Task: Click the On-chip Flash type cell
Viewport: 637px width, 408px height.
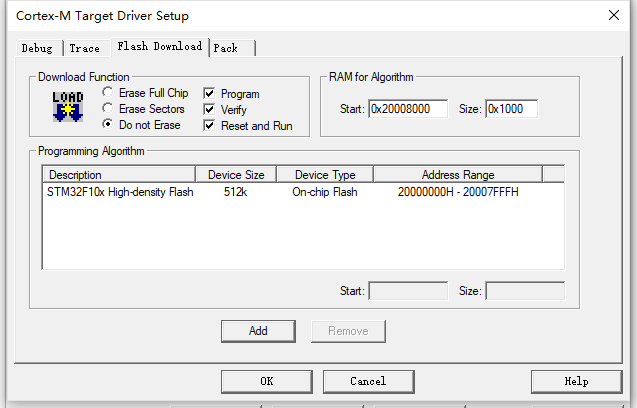Action: coord(325,192)
